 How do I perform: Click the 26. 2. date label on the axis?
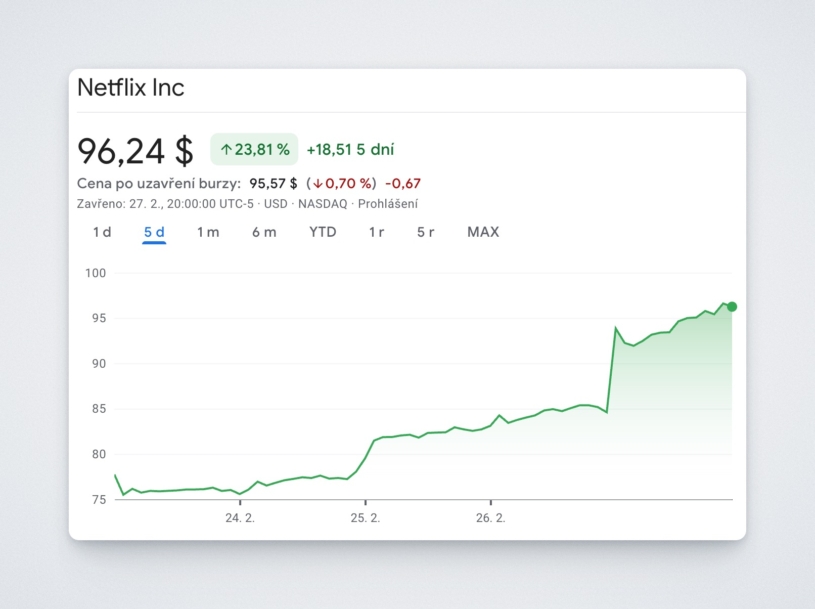490,517
